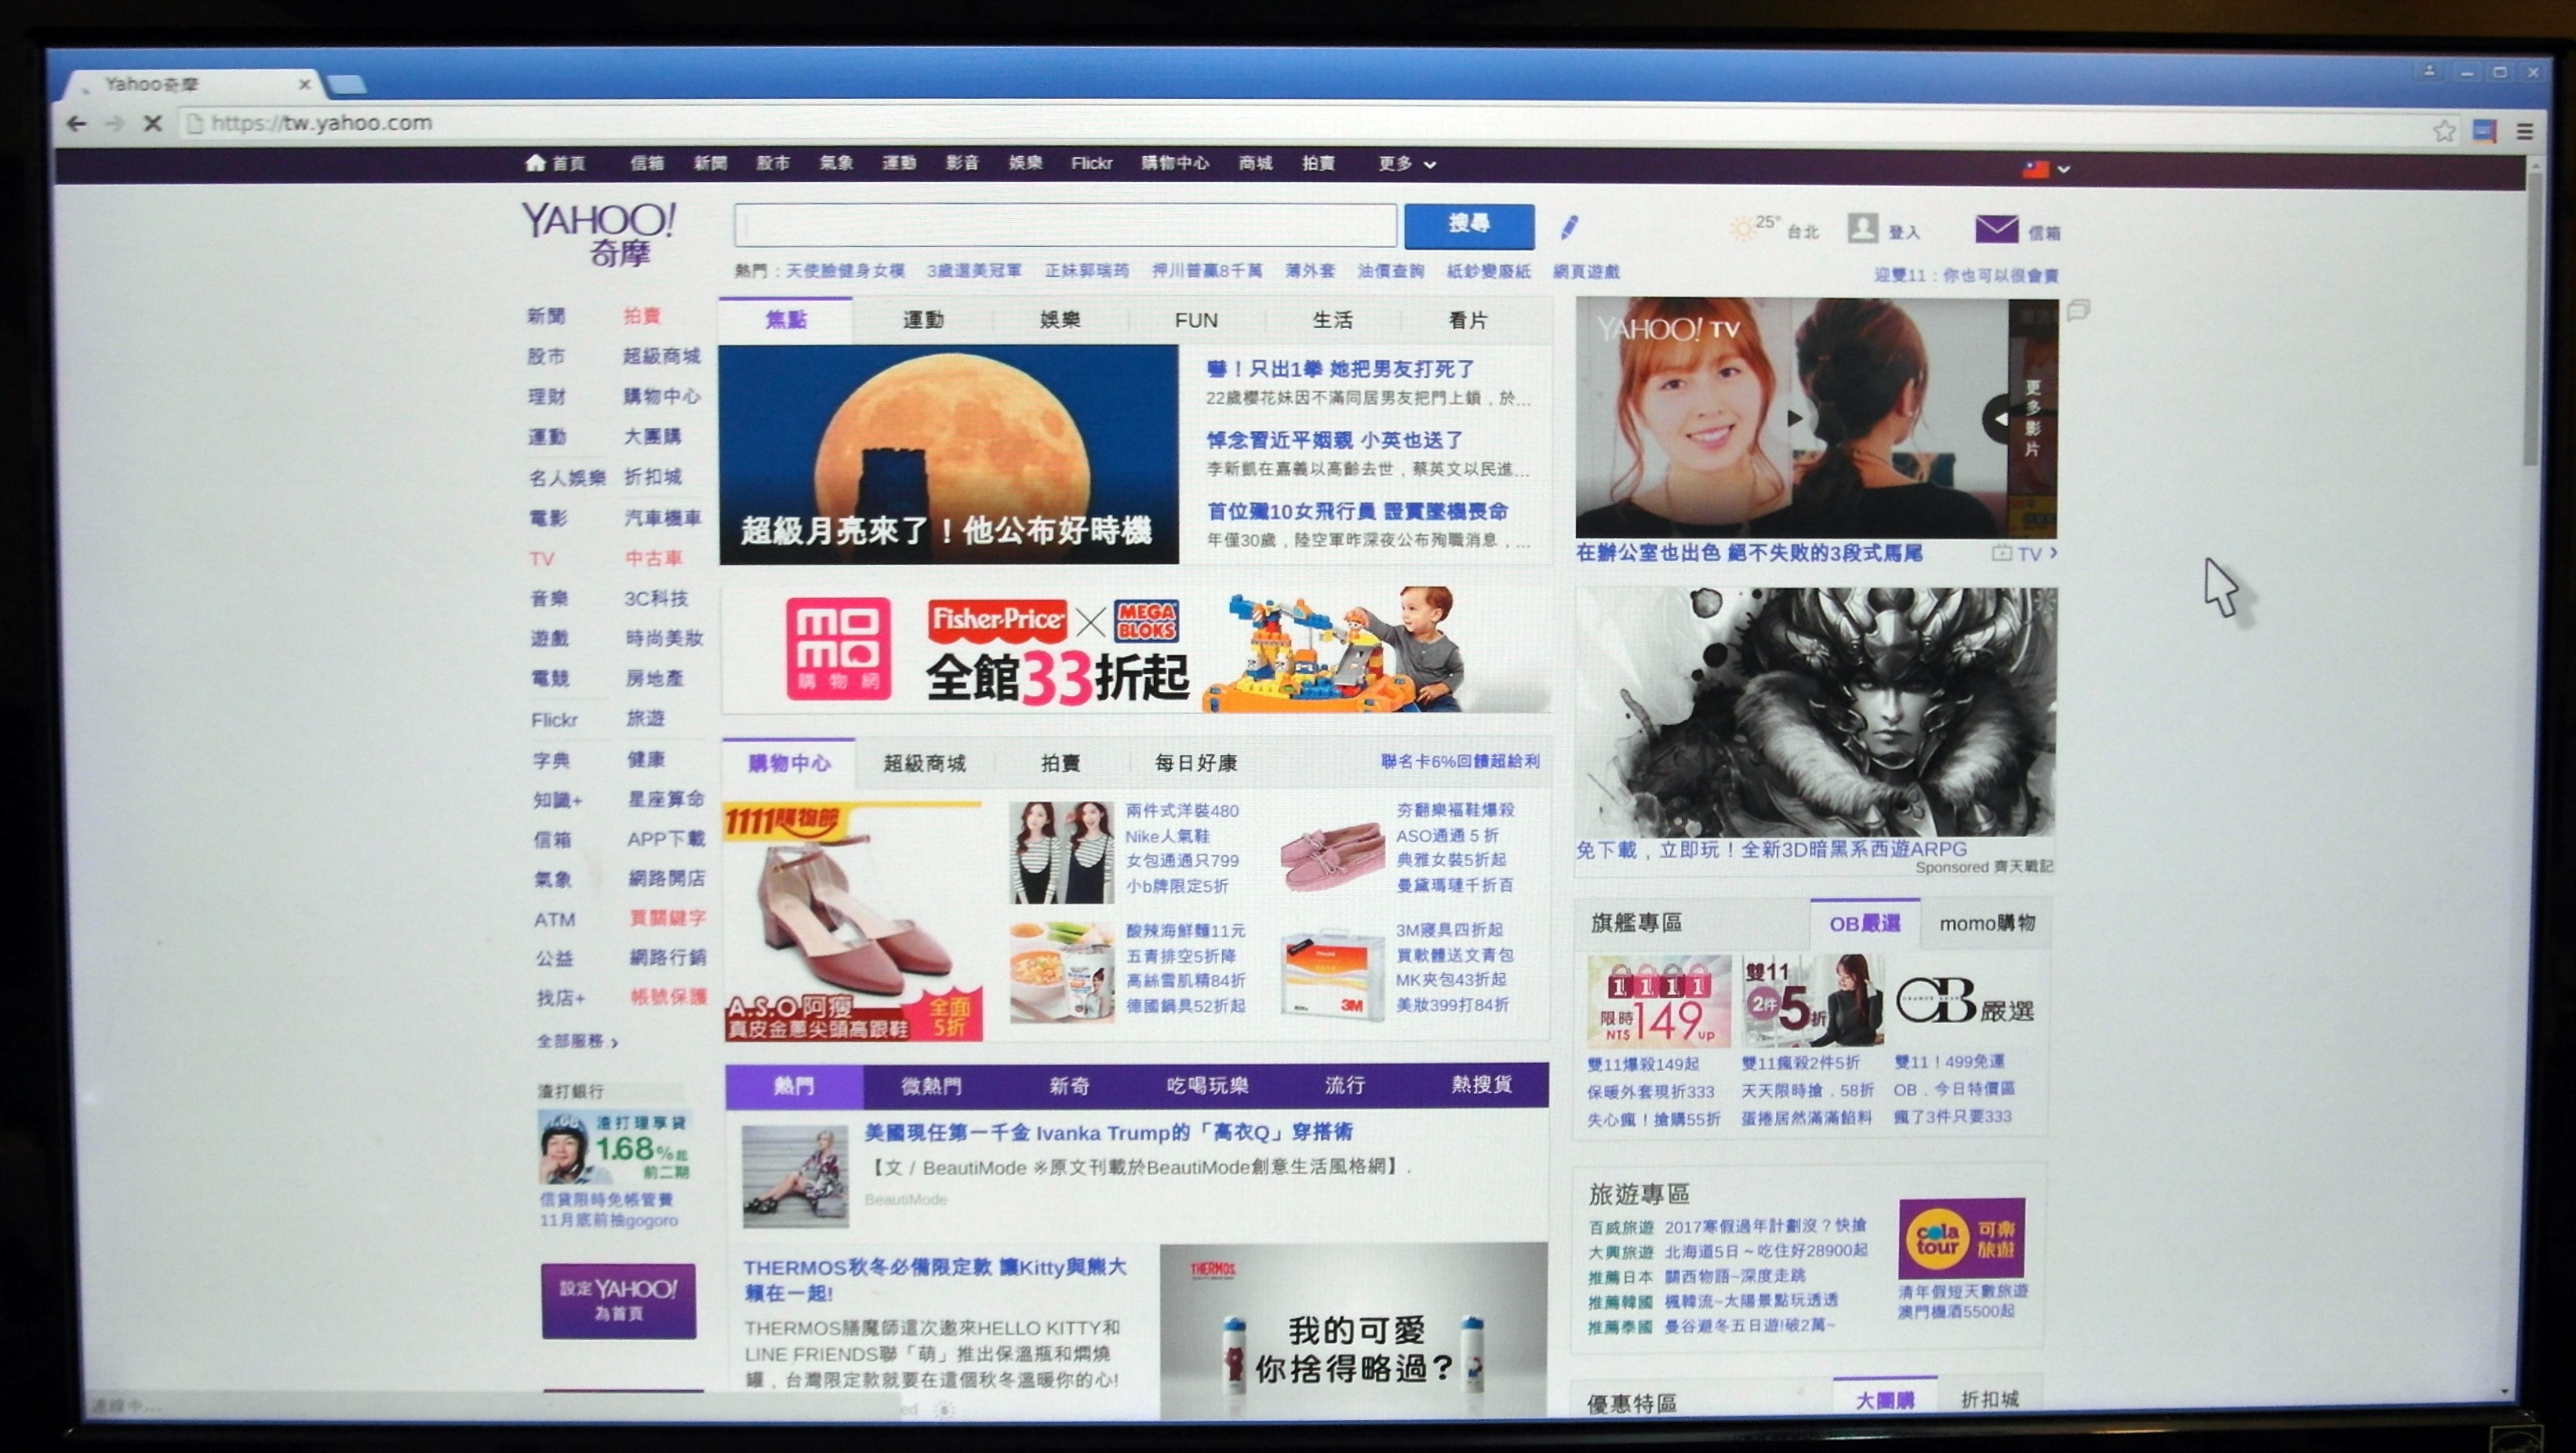Click the Yahoo奇摩 logo
The height and width of the screenshot is (1453, 2576).
click(x=599, y=234)
